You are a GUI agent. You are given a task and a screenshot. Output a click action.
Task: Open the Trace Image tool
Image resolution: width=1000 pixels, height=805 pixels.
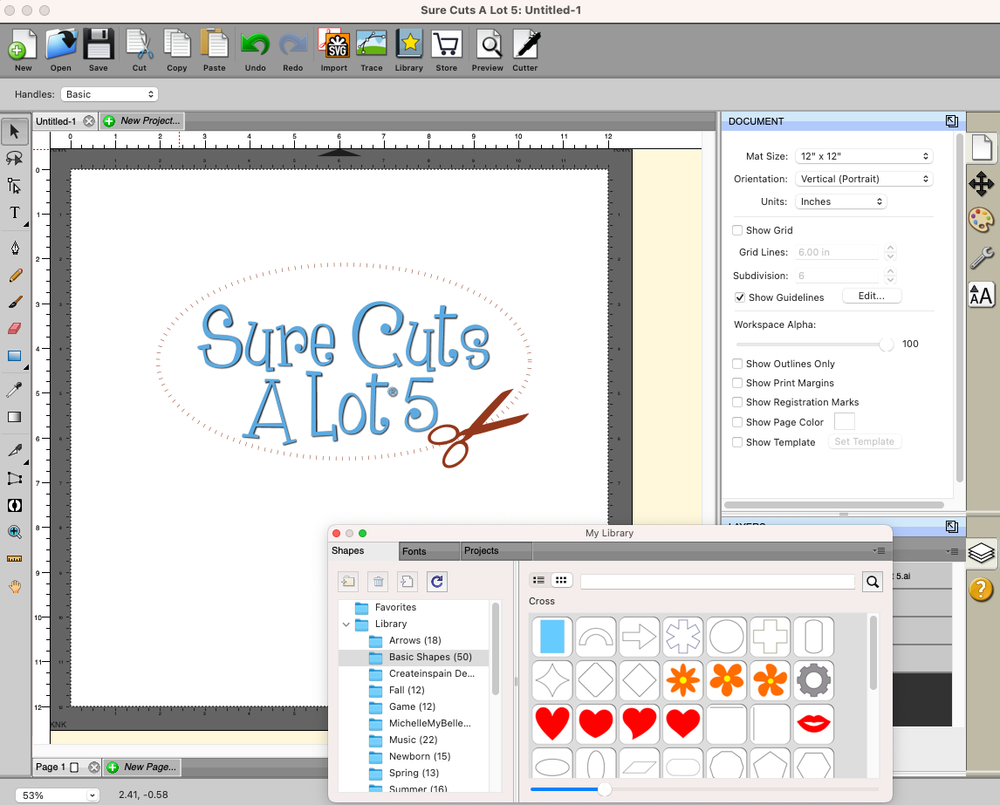tap(371, 45)
